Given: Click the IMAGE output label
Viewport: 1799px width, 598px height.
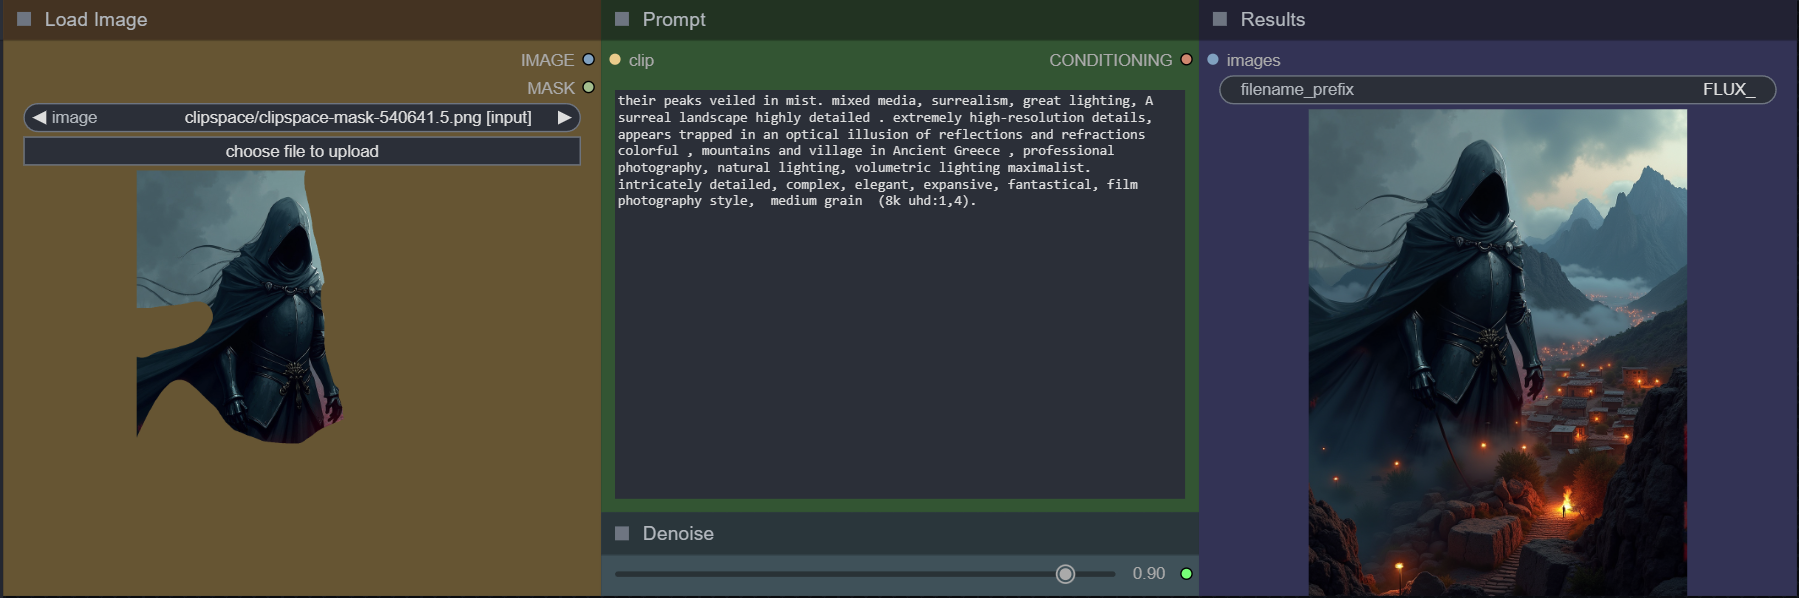Looking at the screenshot, I should pos(547,60).
